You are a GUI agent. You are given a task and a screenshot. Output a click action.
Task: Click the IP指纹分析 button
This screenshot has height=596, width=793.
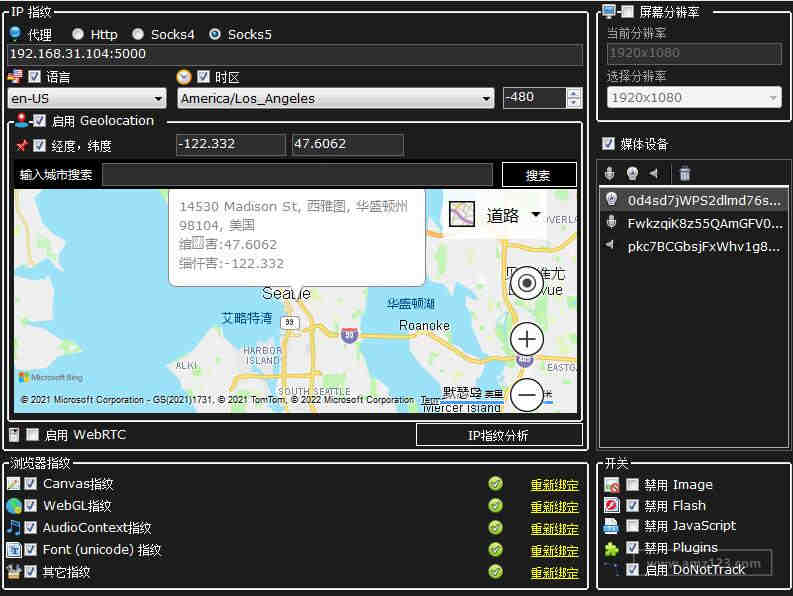pos(499,435)
